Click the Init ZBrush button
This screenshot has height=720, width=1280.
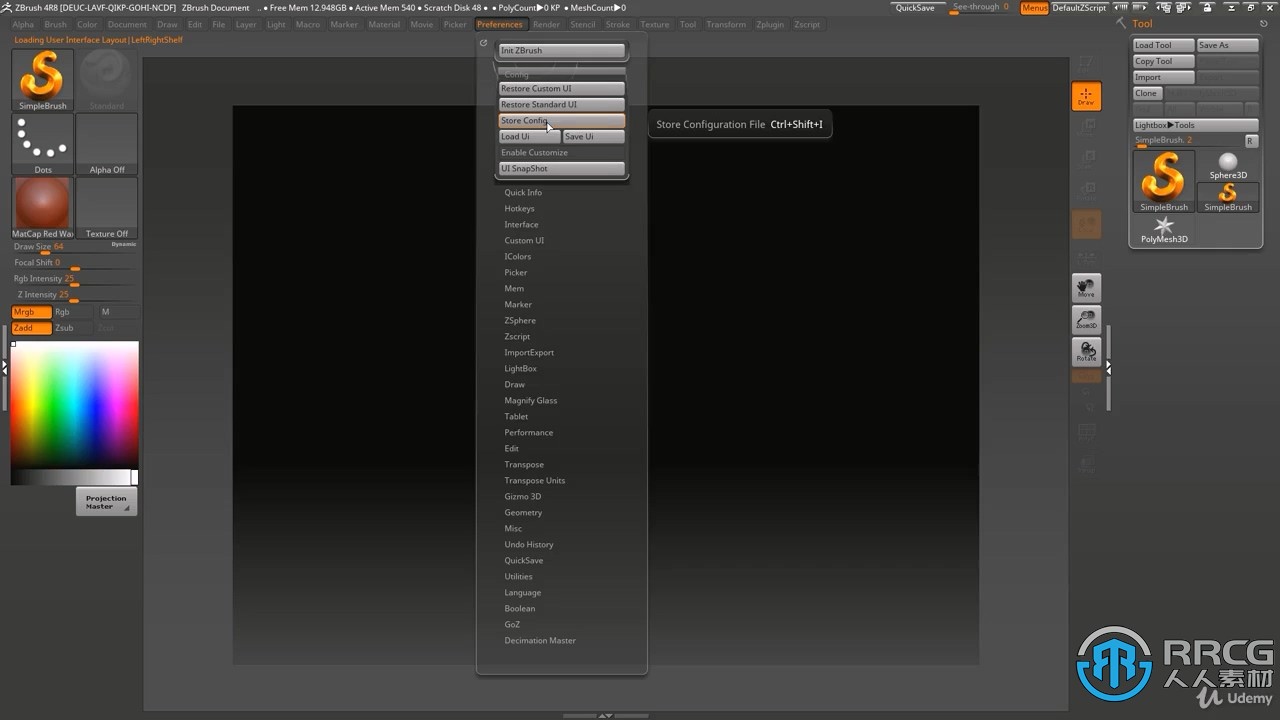click(x=562, y=50)
